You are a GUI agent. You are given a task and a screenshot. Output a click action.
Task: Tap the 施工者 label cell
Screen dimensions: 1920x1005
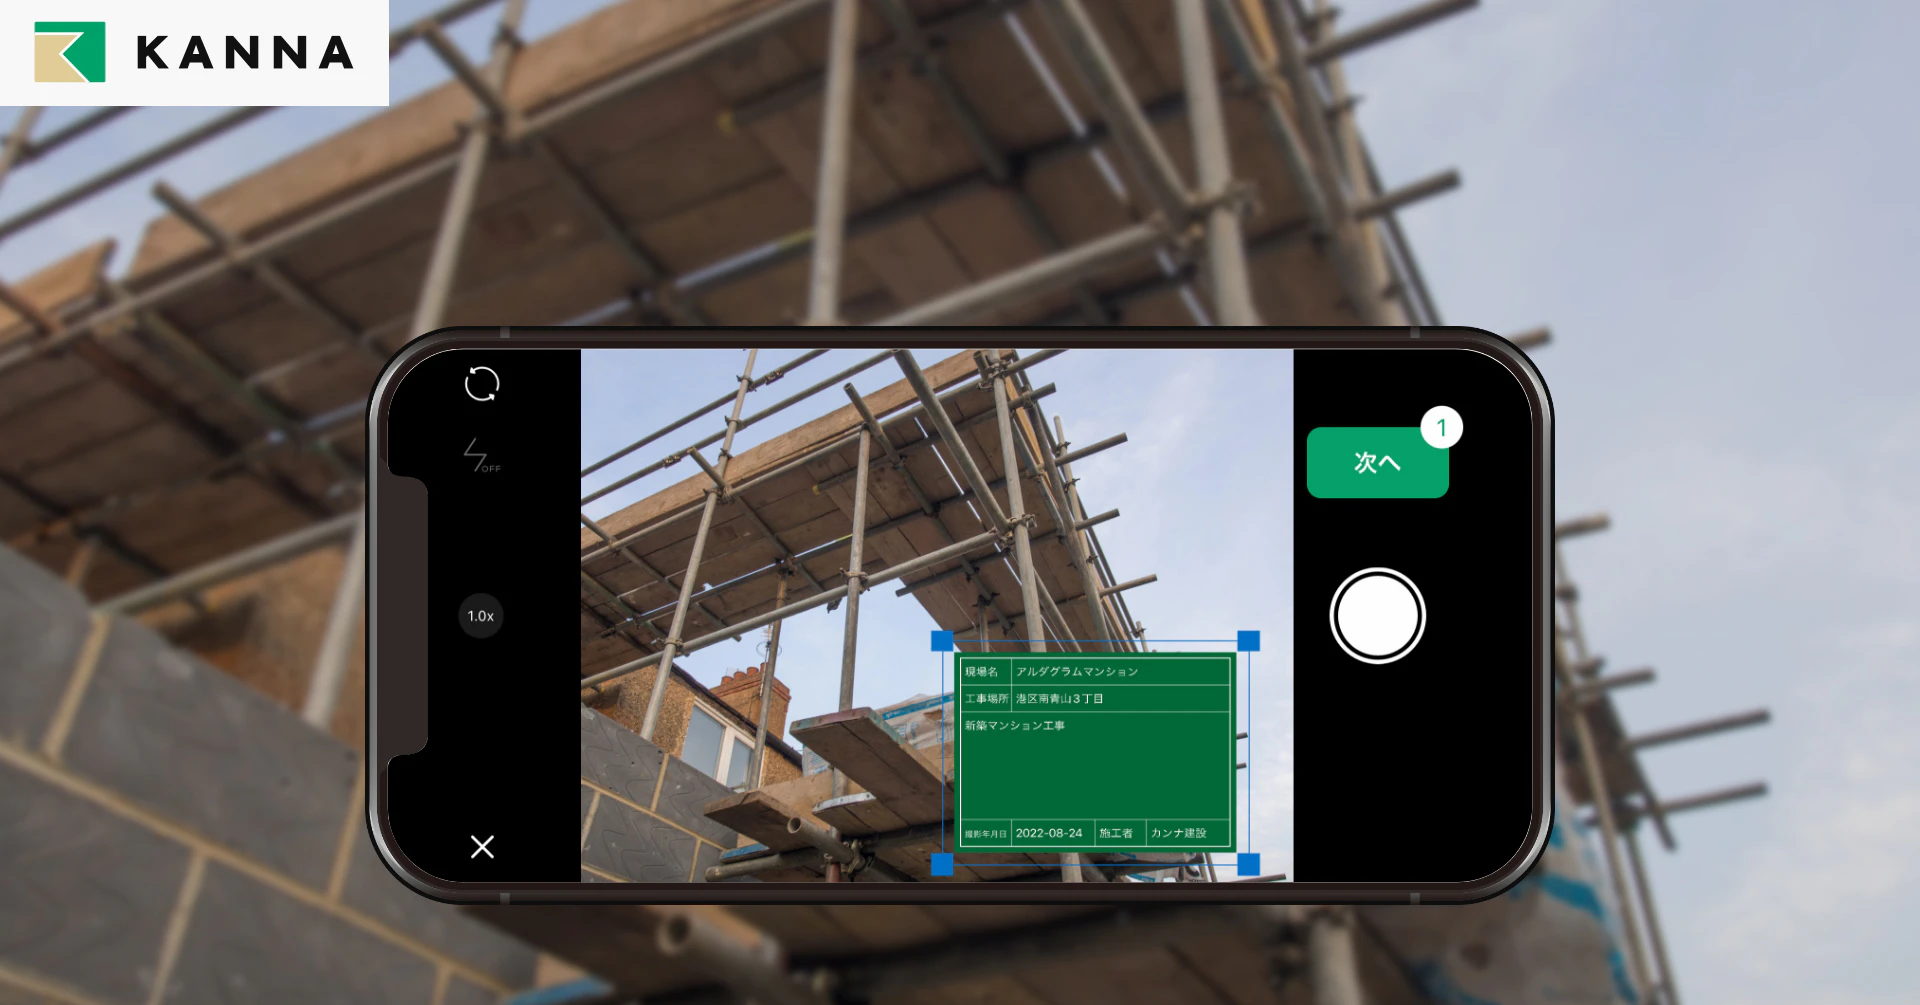pyautogui.click(x=1119, y=833)
